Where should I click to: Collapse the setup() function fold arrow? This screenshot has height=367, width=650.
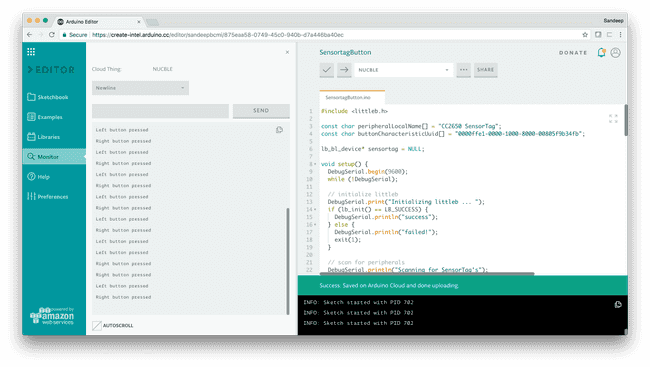(315, 164)
